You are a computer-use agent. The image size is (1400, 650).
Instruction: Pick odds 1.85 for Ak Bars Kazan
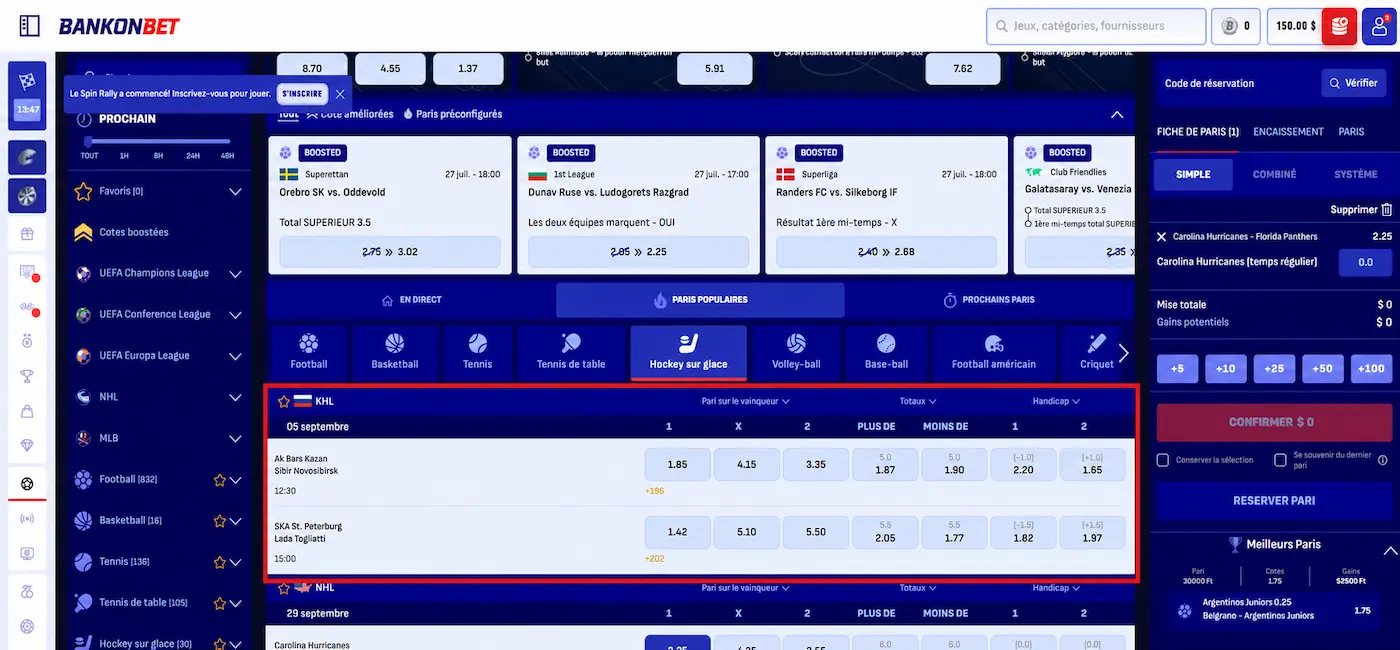pos(677,465)
